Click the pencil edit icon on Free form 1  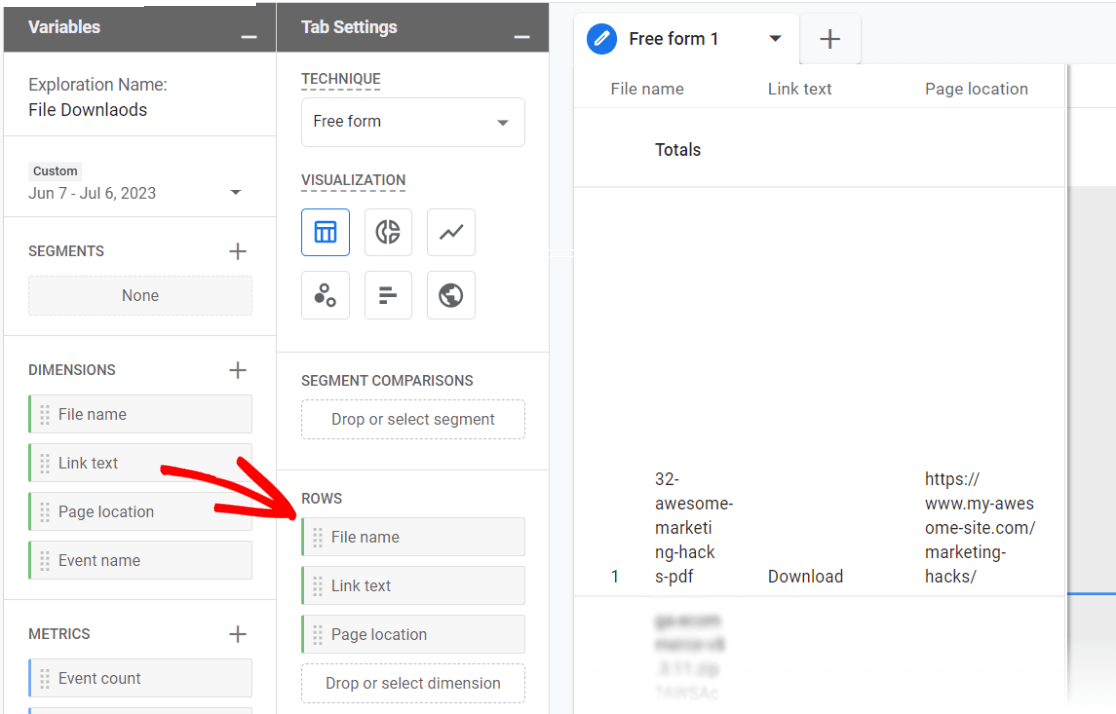click(599, 39)
